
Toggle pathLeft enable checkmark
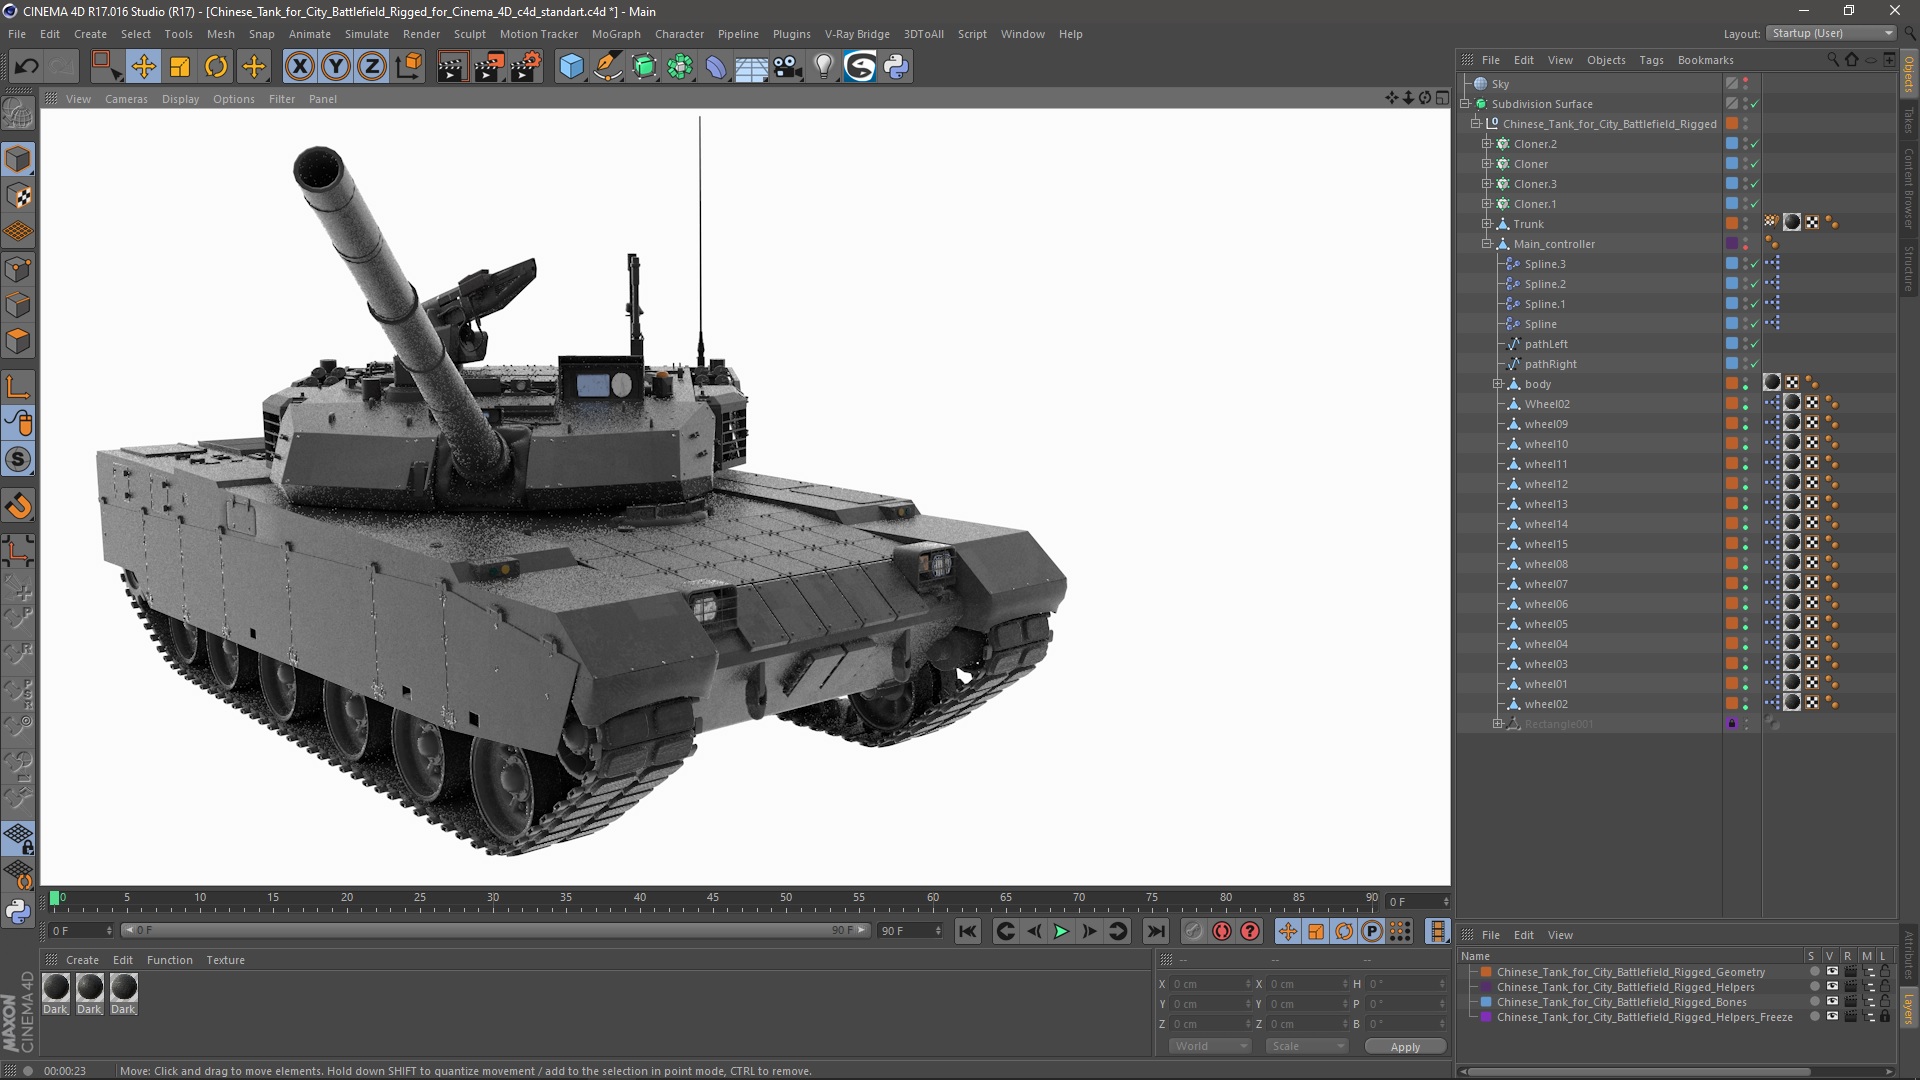click(1755, 344)
